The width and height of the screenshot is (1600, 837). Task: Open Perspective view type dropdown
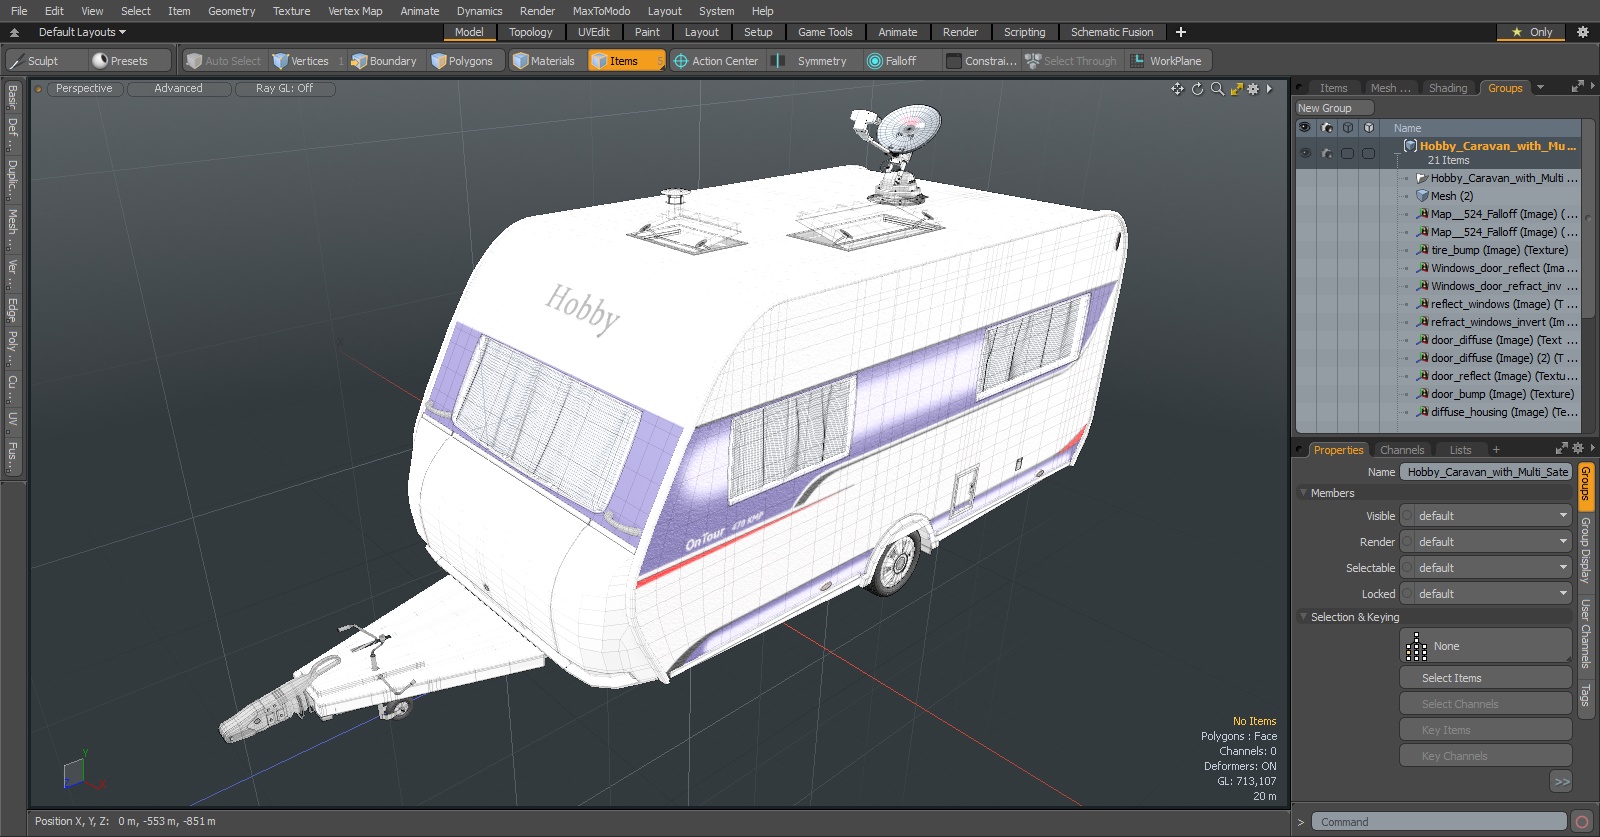pos(84,89)
